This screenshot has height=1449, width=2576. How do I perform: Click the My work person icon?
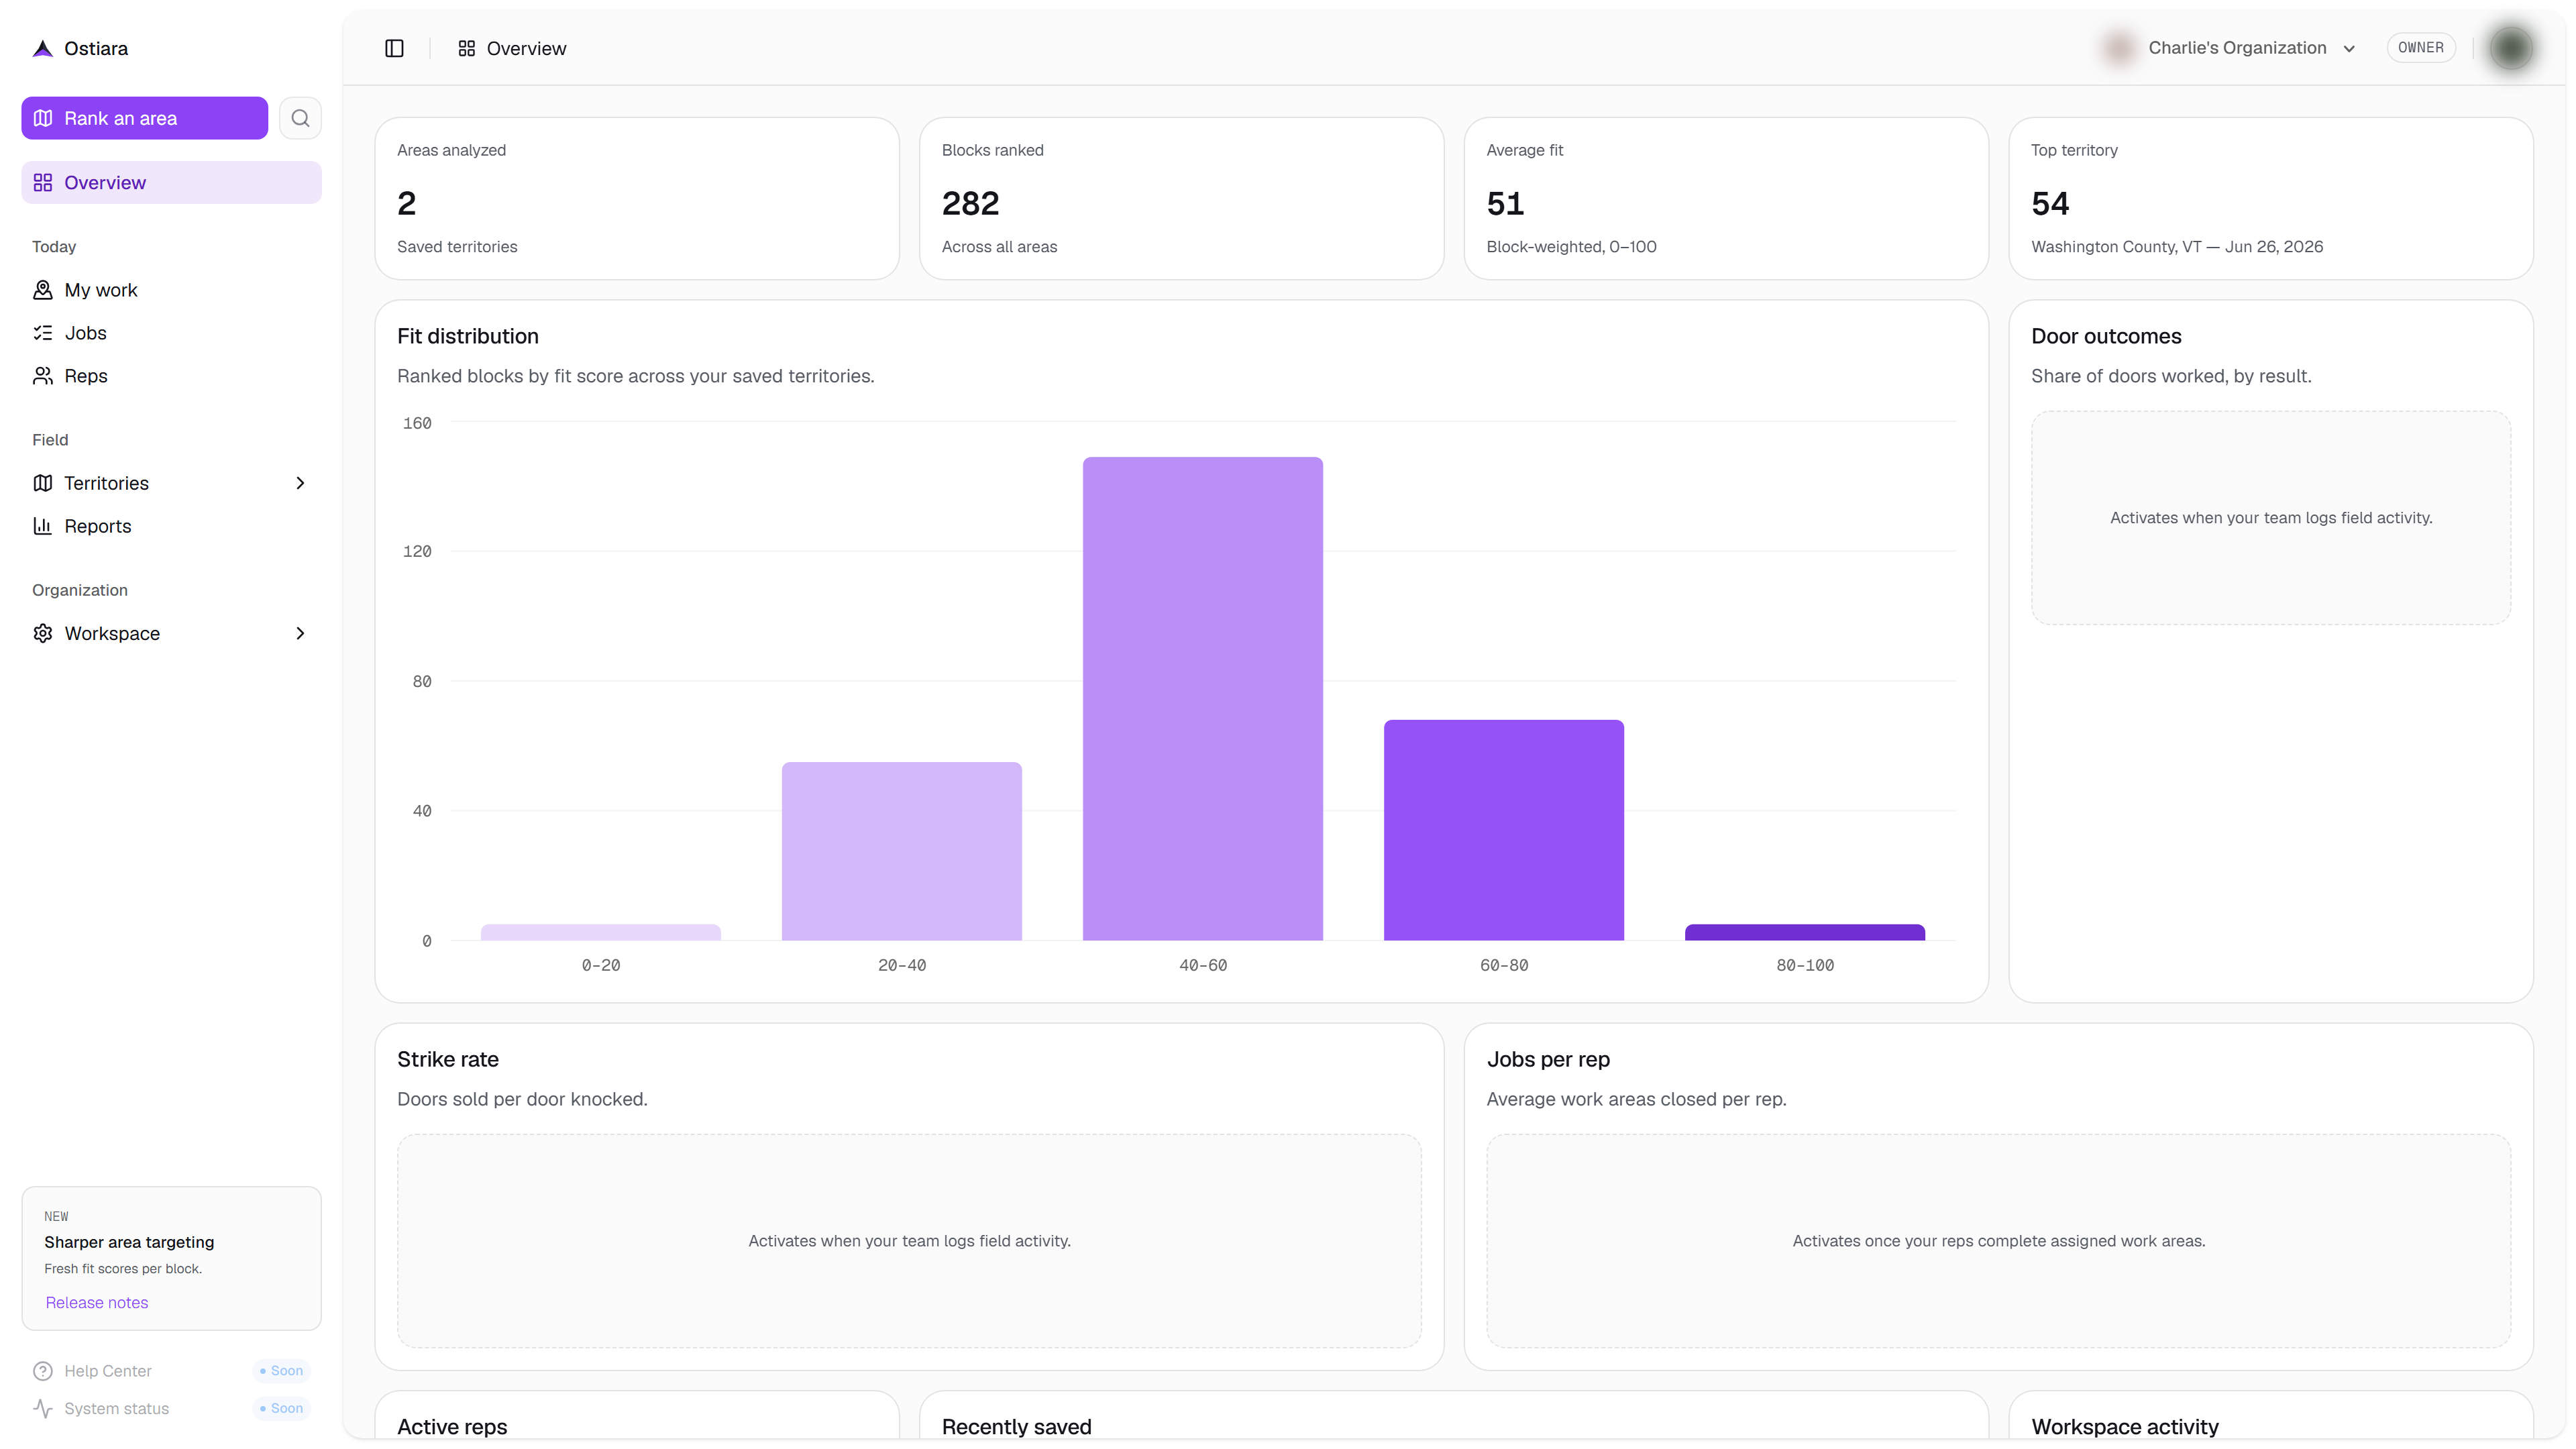pyautogui.click(x=42, y=290)
